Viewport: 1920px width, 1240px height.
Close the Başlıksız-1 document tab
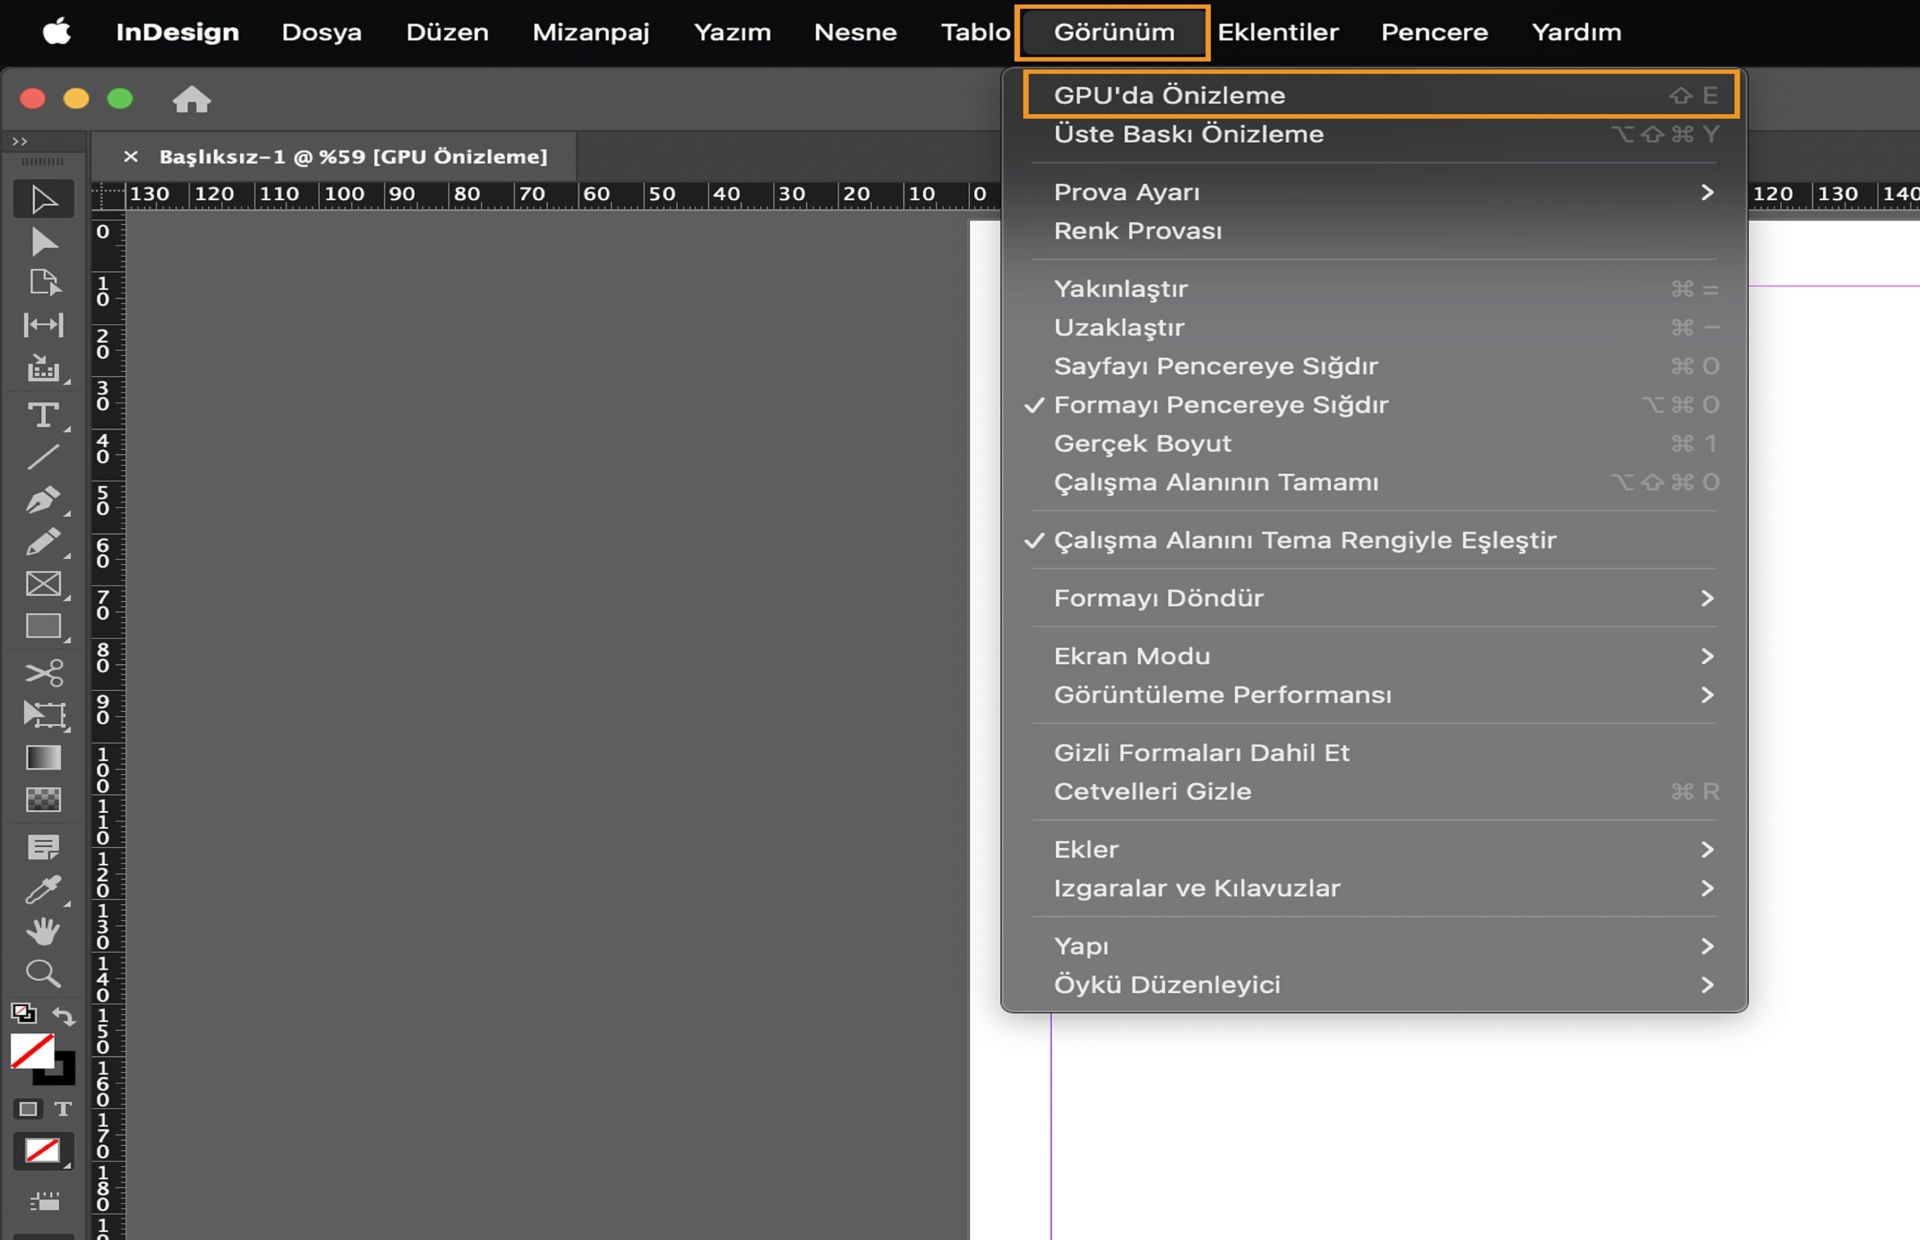pos(130,156)
